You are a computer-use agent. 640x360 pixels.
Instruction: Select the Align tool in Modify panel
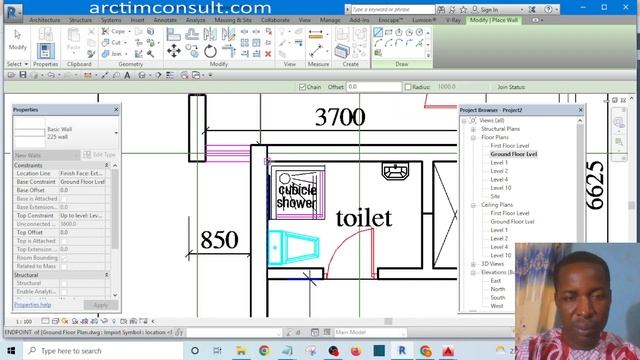pos(173,34)
